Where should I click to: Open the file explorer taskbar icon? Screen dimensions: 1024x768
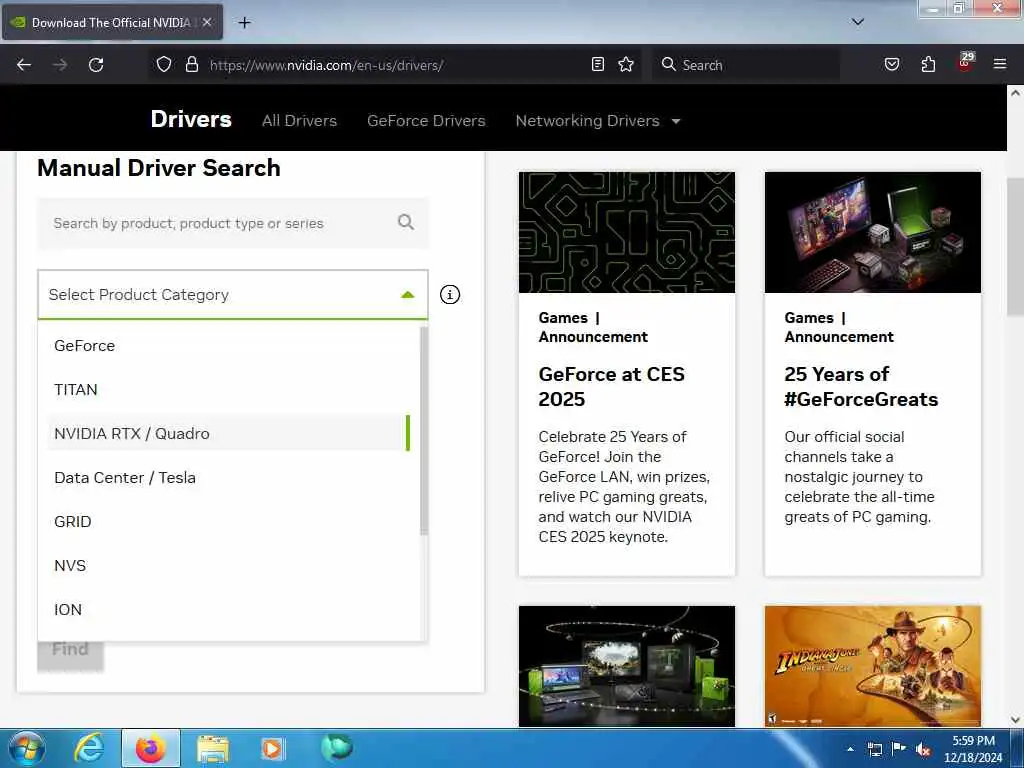point(213,749)
